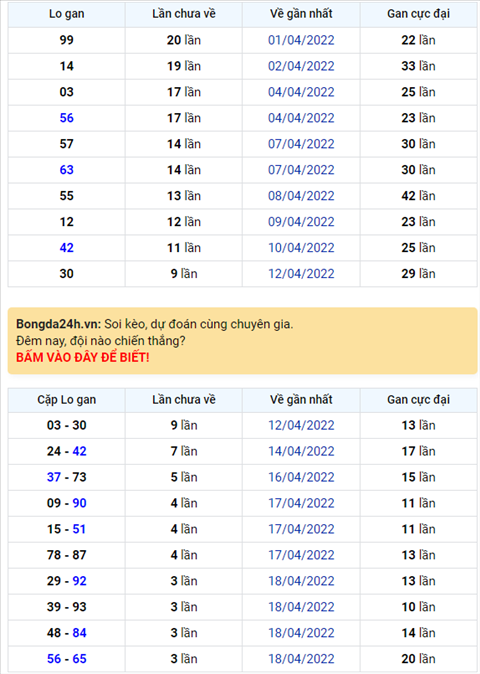
Task: Select pair cell 37 - 73
Action: point(67,477)
